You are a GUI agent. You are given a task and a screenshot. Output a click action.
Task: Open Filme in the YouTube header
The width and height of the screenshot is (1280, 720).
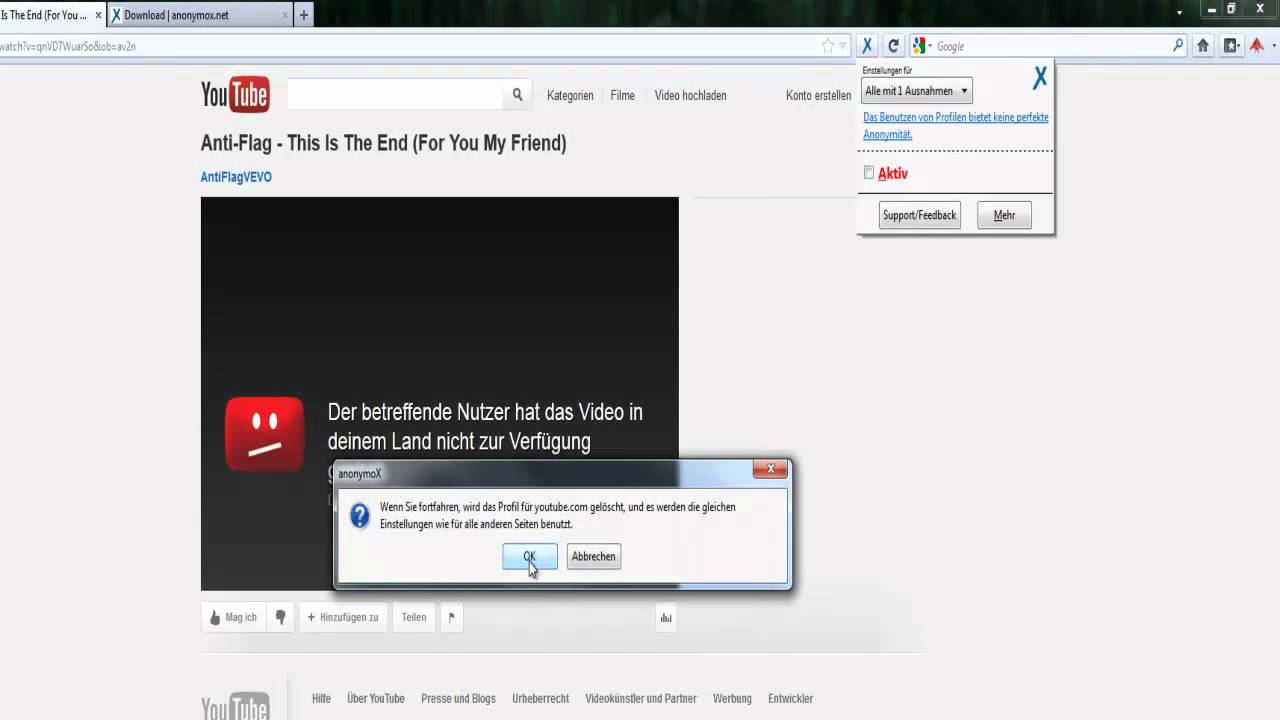622,96
